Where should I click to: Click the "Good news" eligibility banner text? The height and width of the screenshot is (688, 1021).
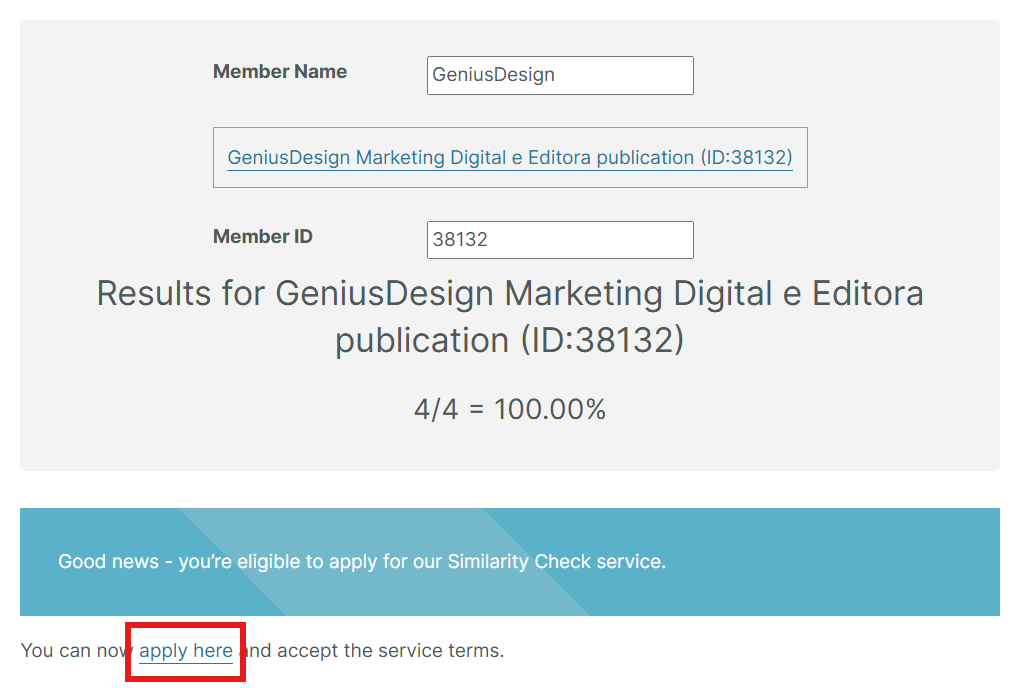(x=361, y=562)
